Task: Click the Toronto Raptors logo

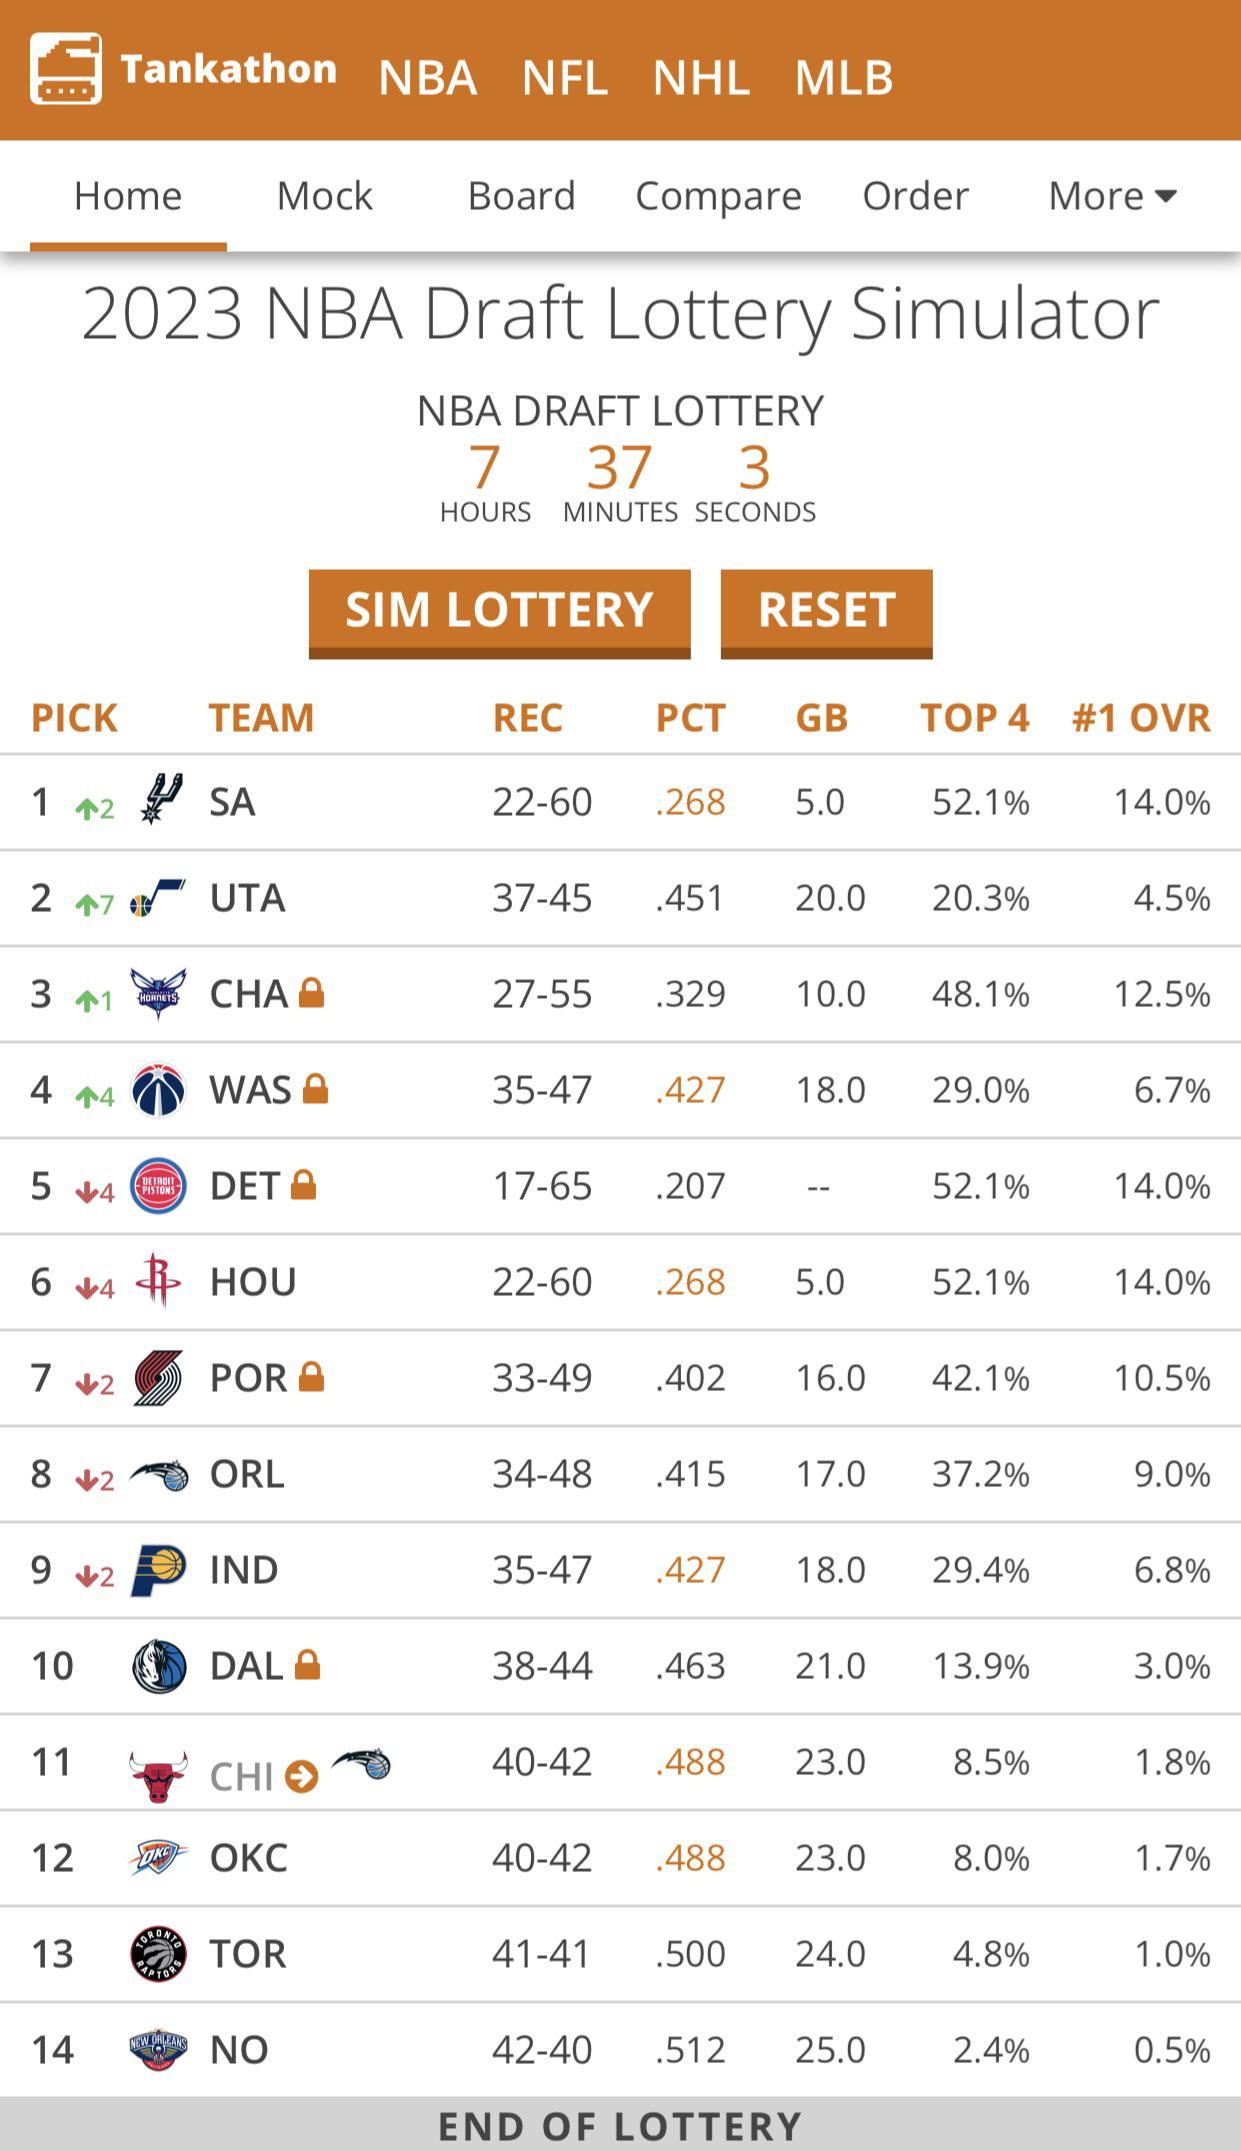Action: [x=159, y=1953]
